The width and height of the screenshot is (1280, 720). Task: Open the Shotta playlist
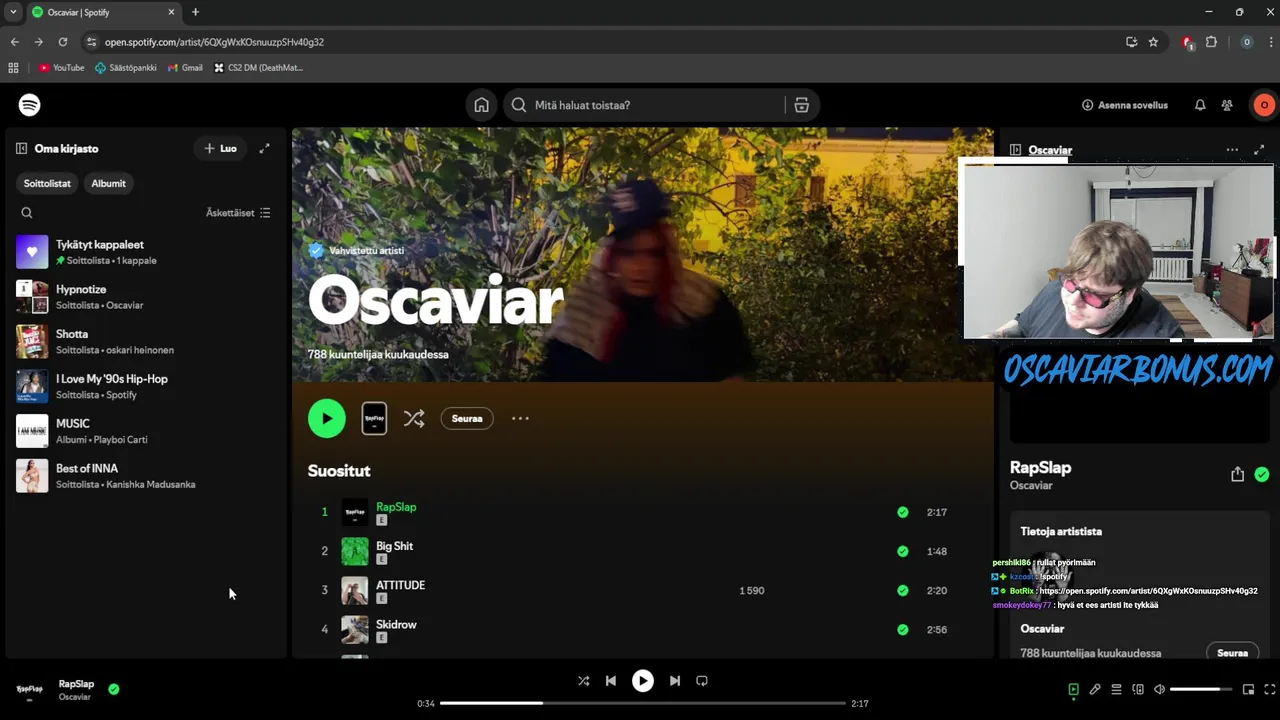click(145, 341)
